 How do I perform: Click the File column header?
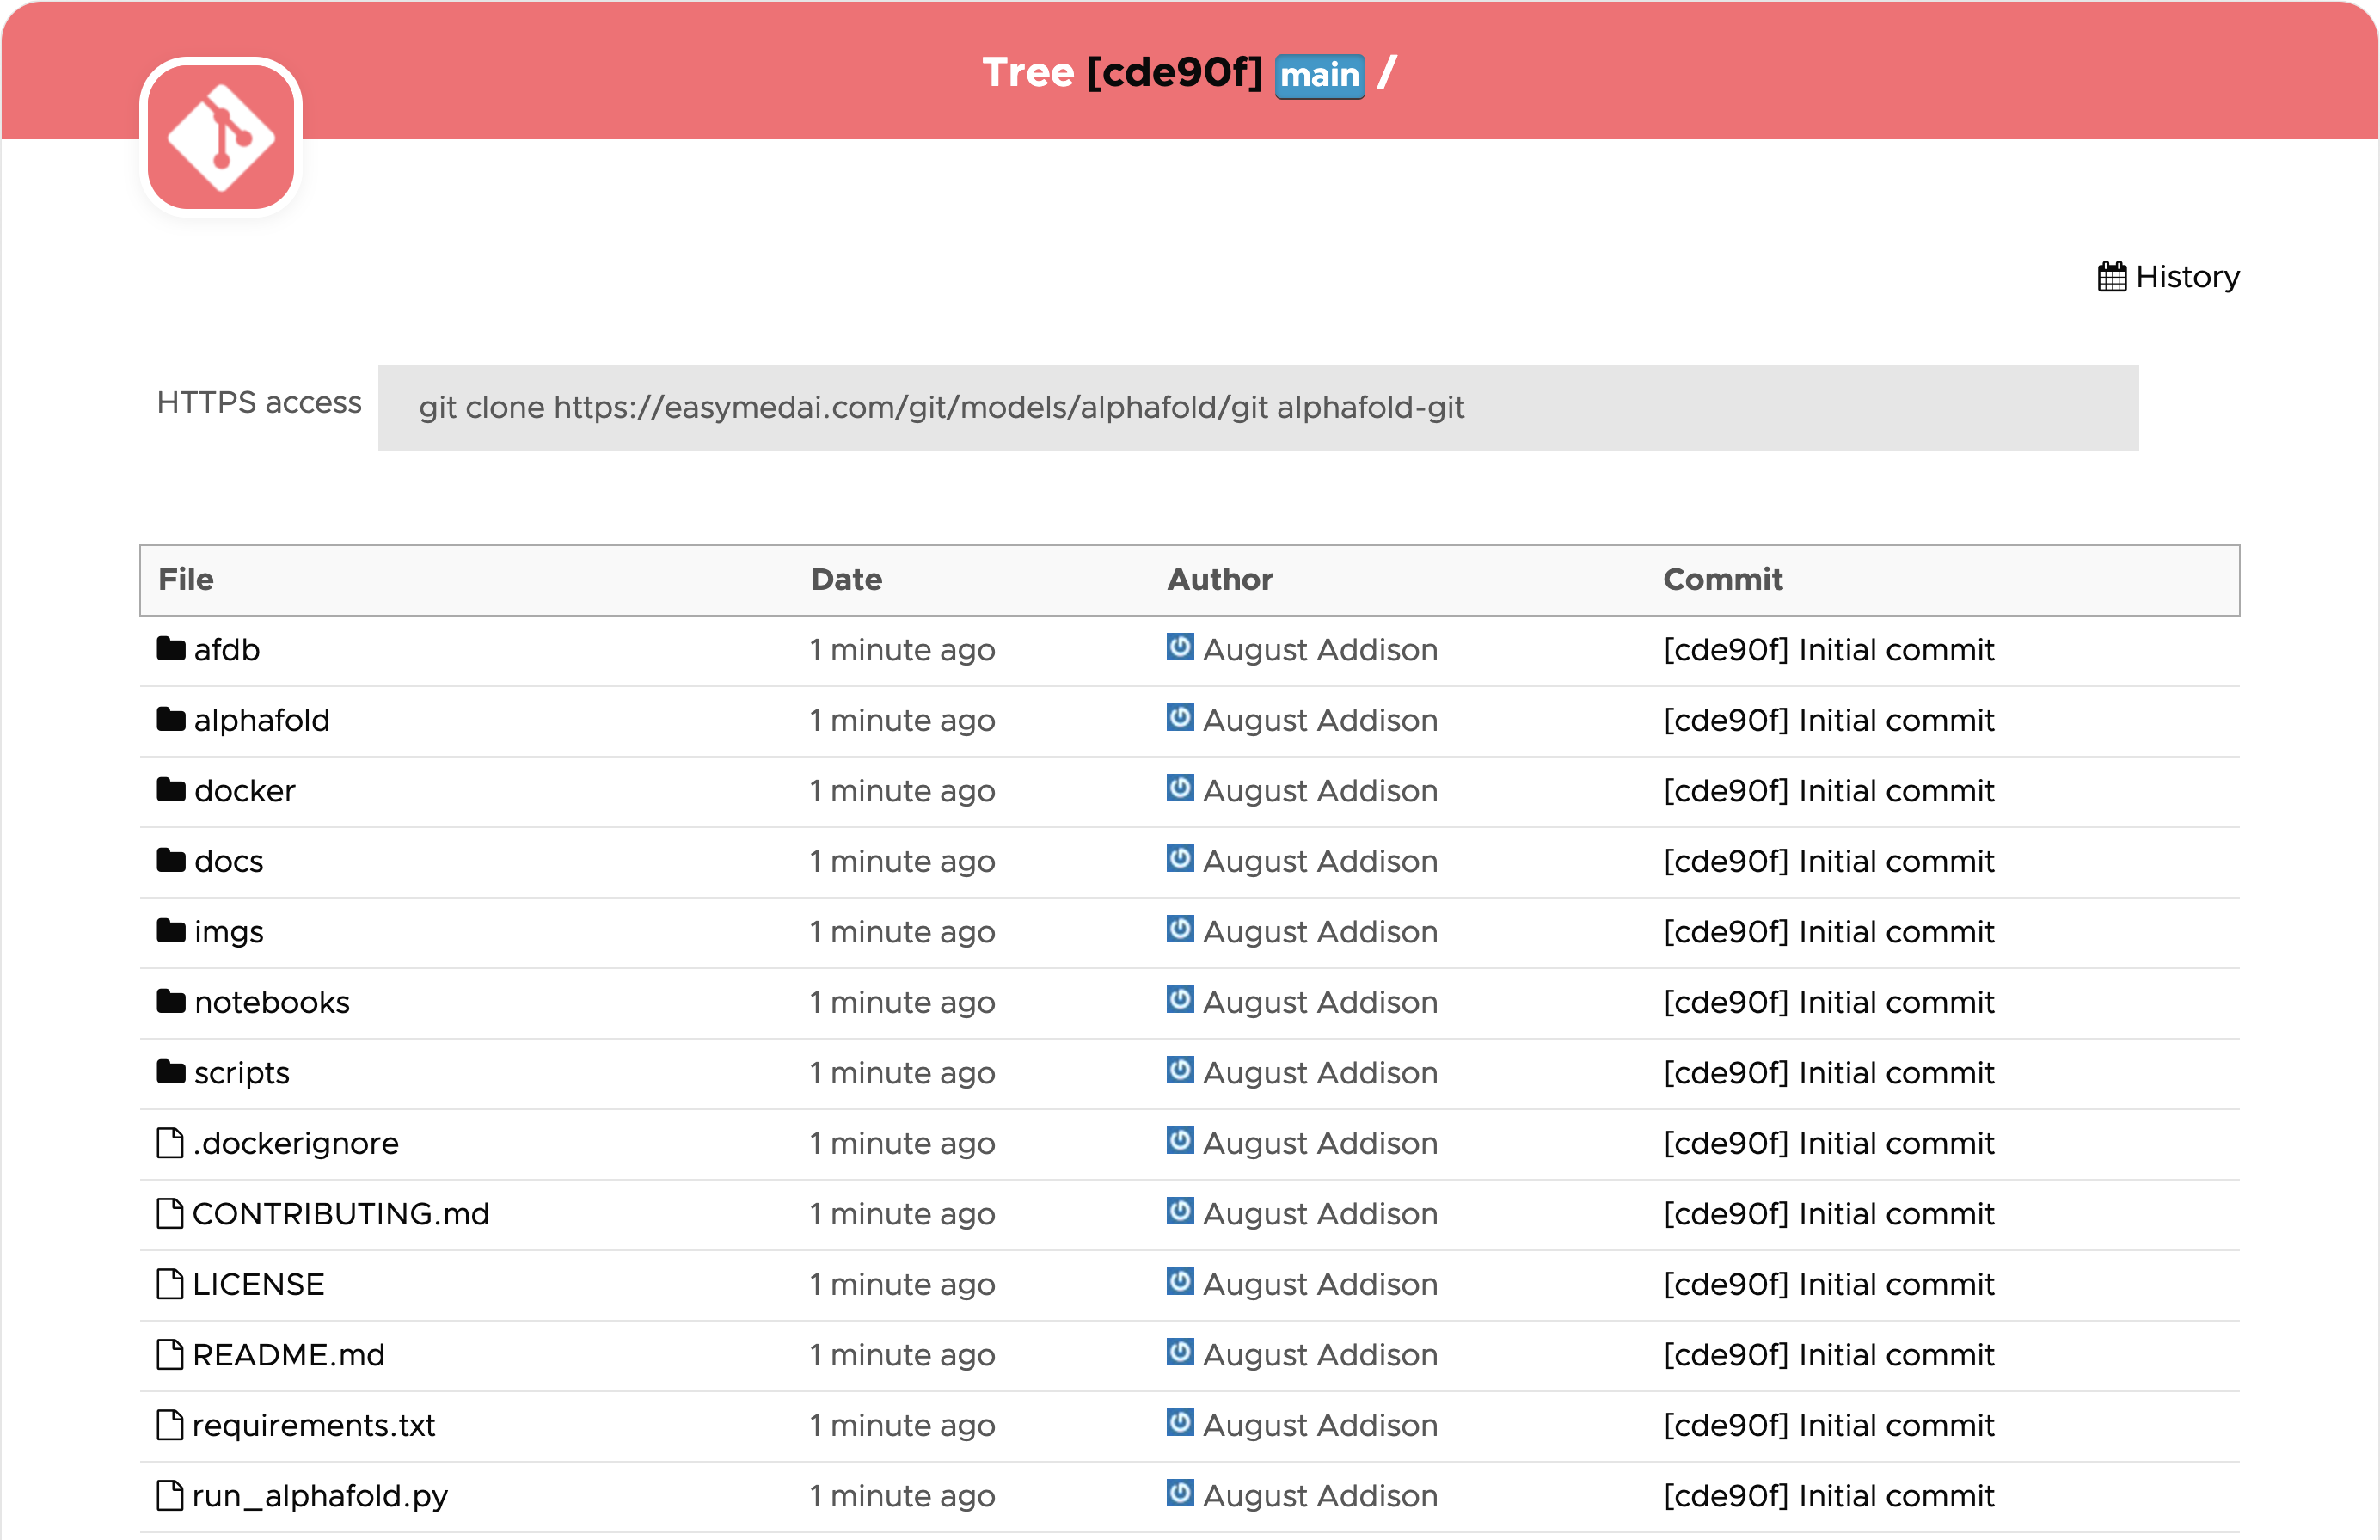(186, 579)
